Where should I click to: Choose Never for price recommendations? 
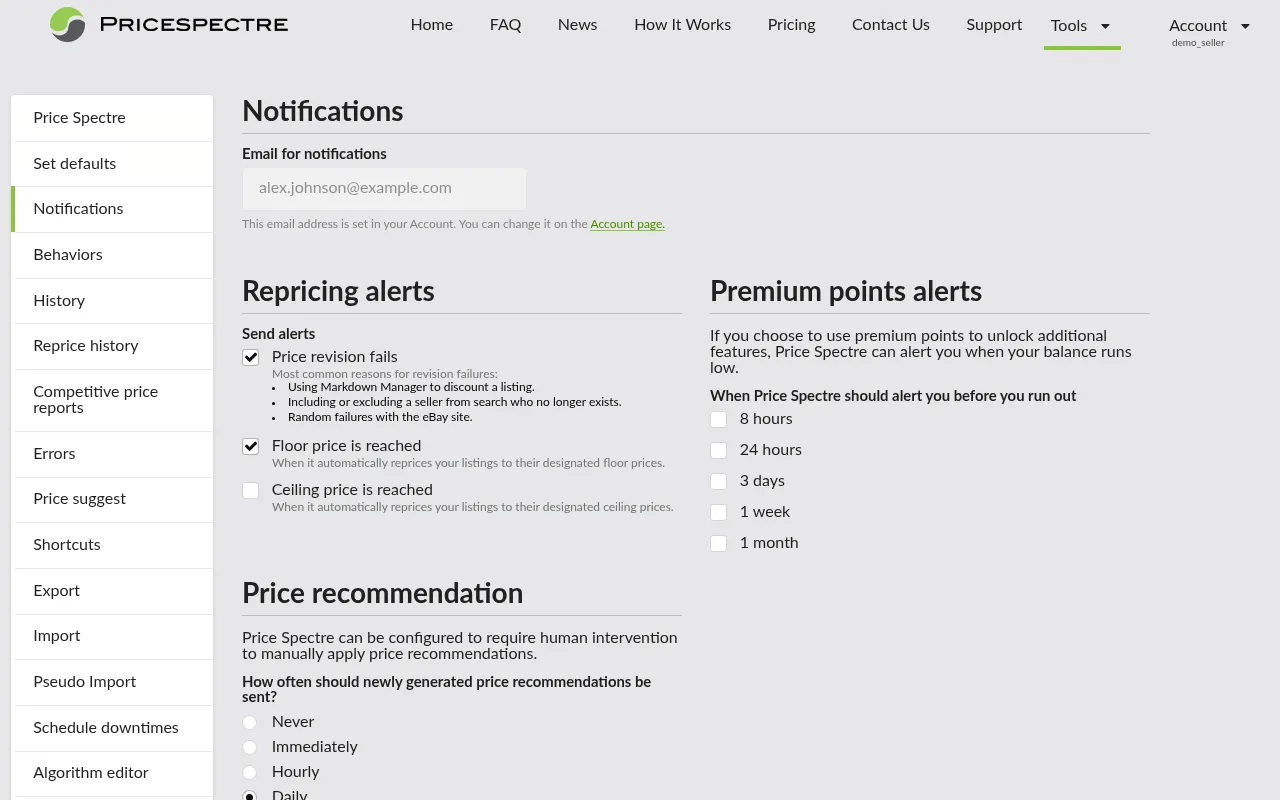click(x=250, y=722)
